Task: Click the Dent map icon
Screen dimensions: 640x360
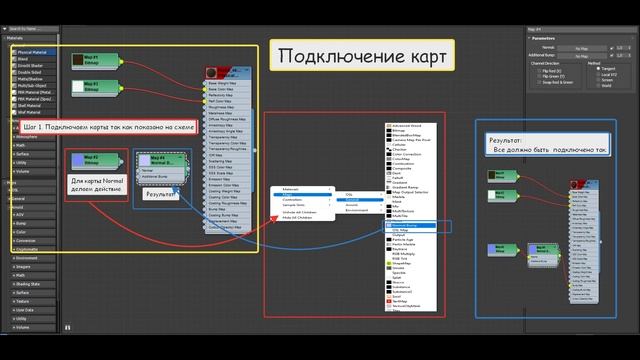Action: 389,173
